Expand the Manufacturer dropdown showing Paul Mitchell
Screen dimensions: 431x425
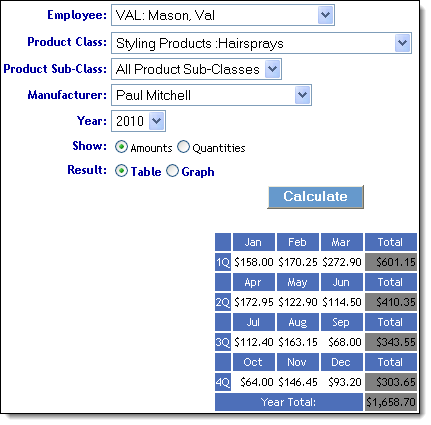[x=302, y=95]
